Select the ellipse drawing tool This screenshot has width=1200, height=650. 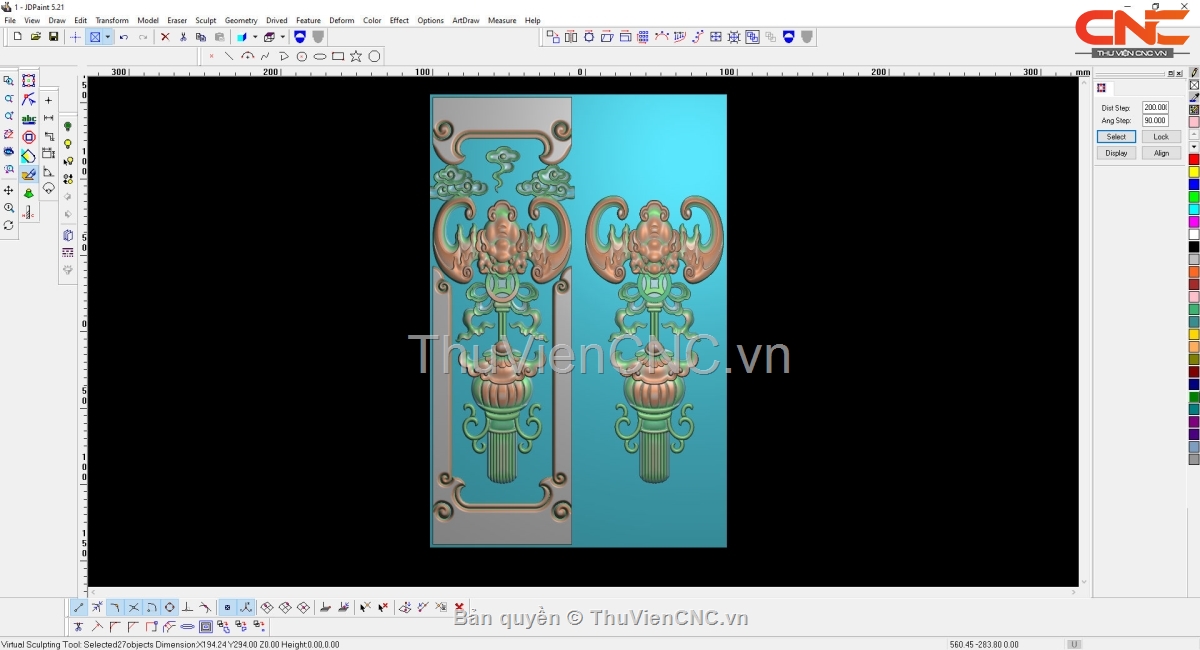(320, 56)
